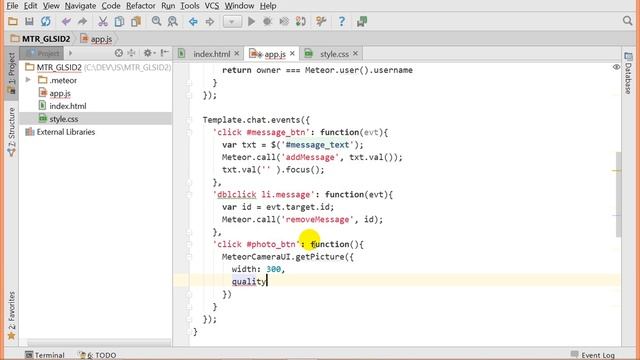Hide the Project panel with pin icon
This screenshot has height=360, width=640.
(x=164, y=53)
